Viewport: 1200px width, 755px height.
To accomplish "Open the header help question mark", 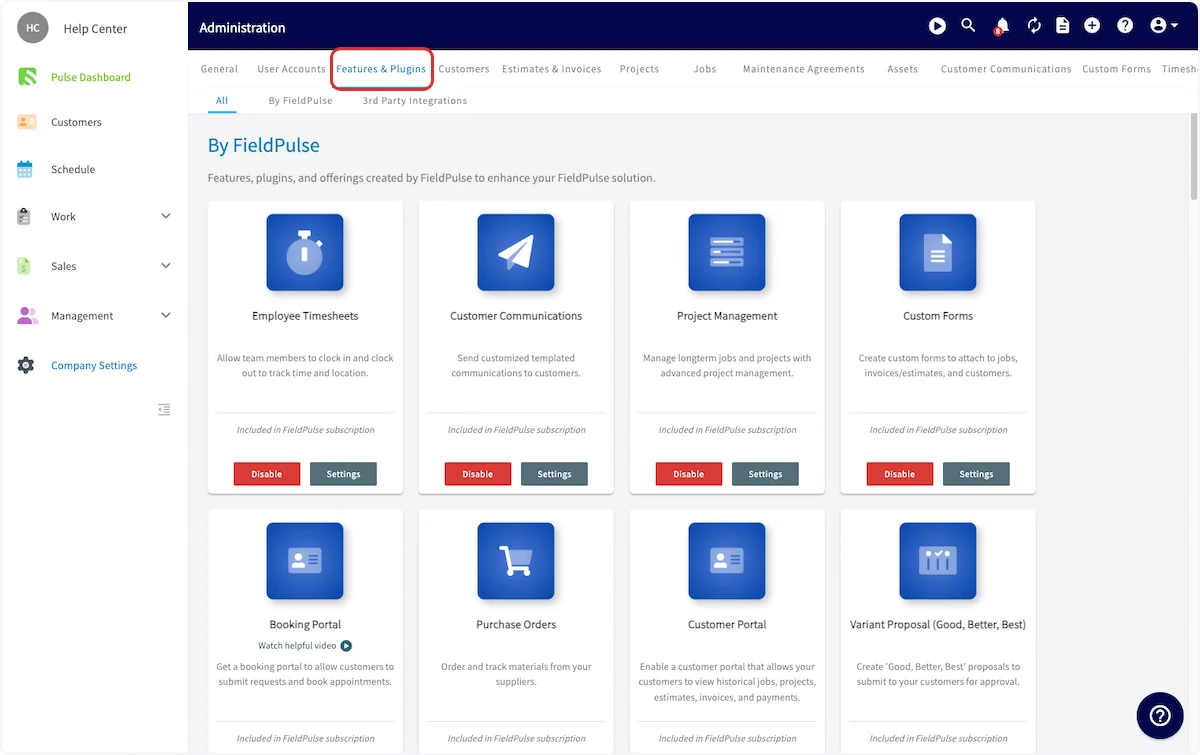I will 1125,26.
